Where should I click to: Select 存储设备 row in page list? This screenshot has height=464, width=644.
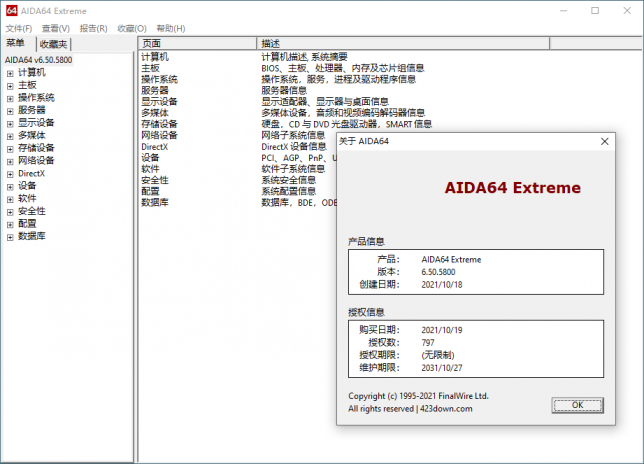tap(159, 124)
